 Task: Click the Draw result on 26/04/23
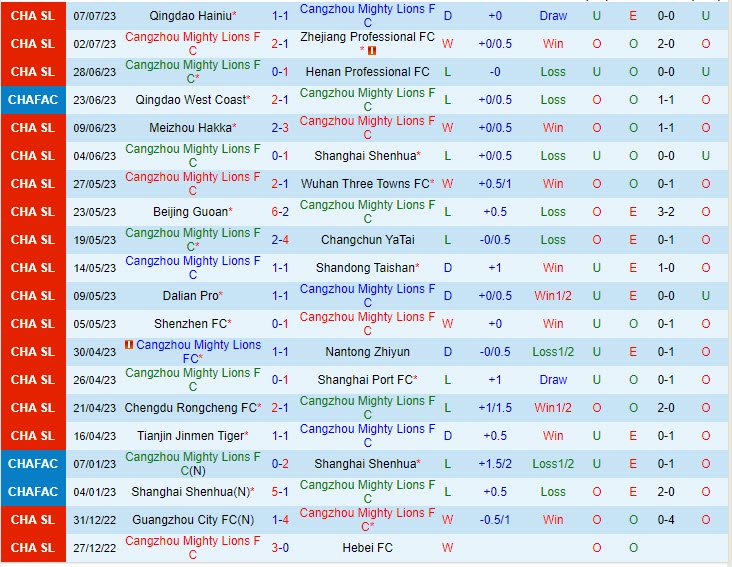(553, 380)
